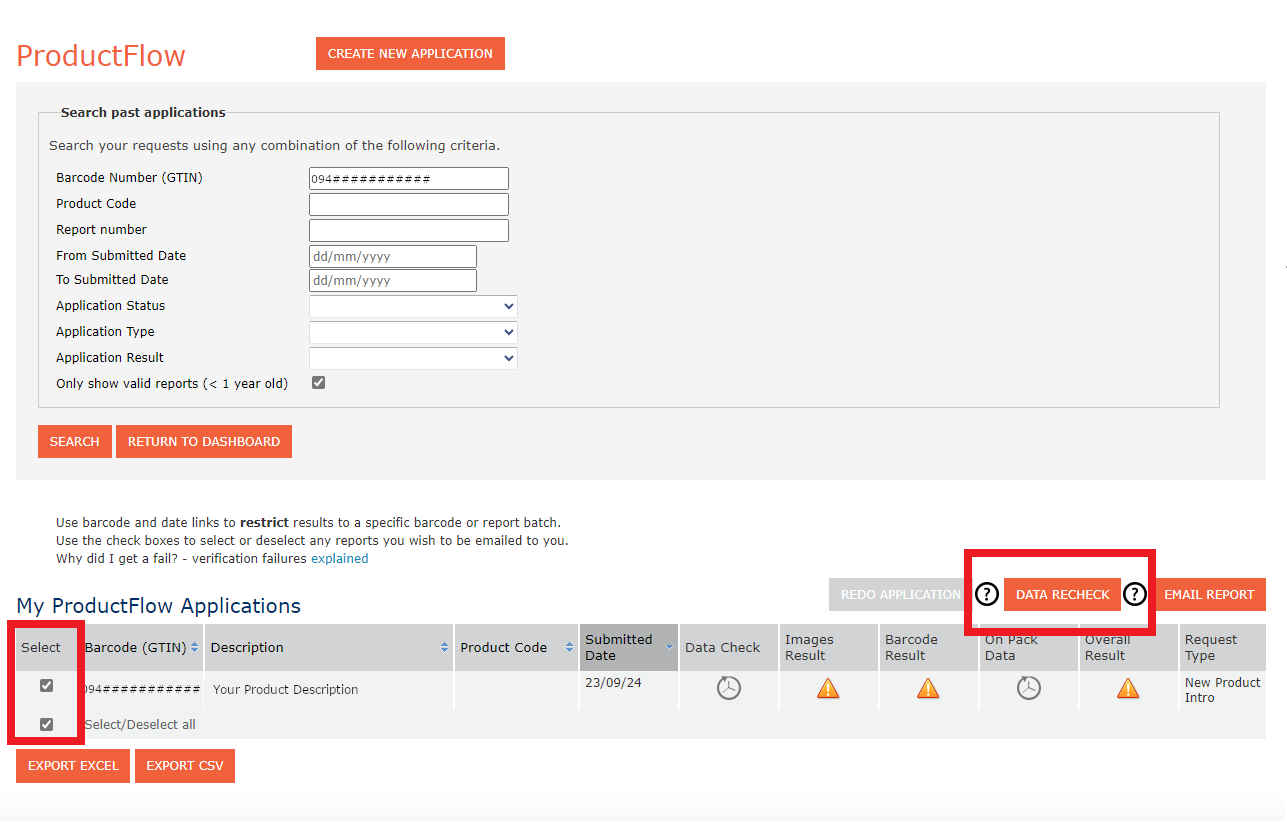1287x822 pixels.
Task: Focus the Report number field
Action: [409, 231]
